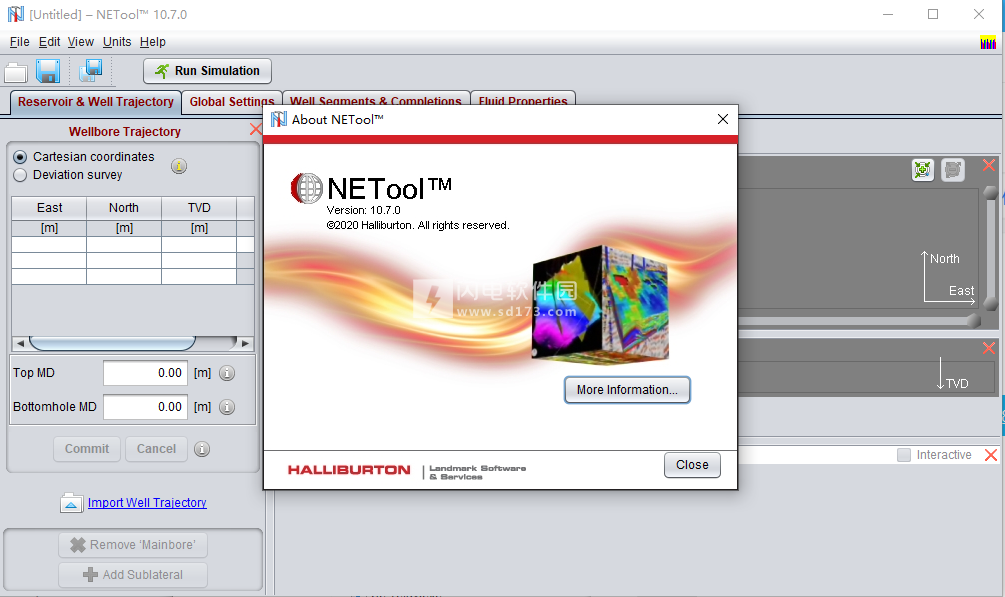Click the trajectory table's right scroll arrow
1005x597 pixels.
[x=245, y=344]
